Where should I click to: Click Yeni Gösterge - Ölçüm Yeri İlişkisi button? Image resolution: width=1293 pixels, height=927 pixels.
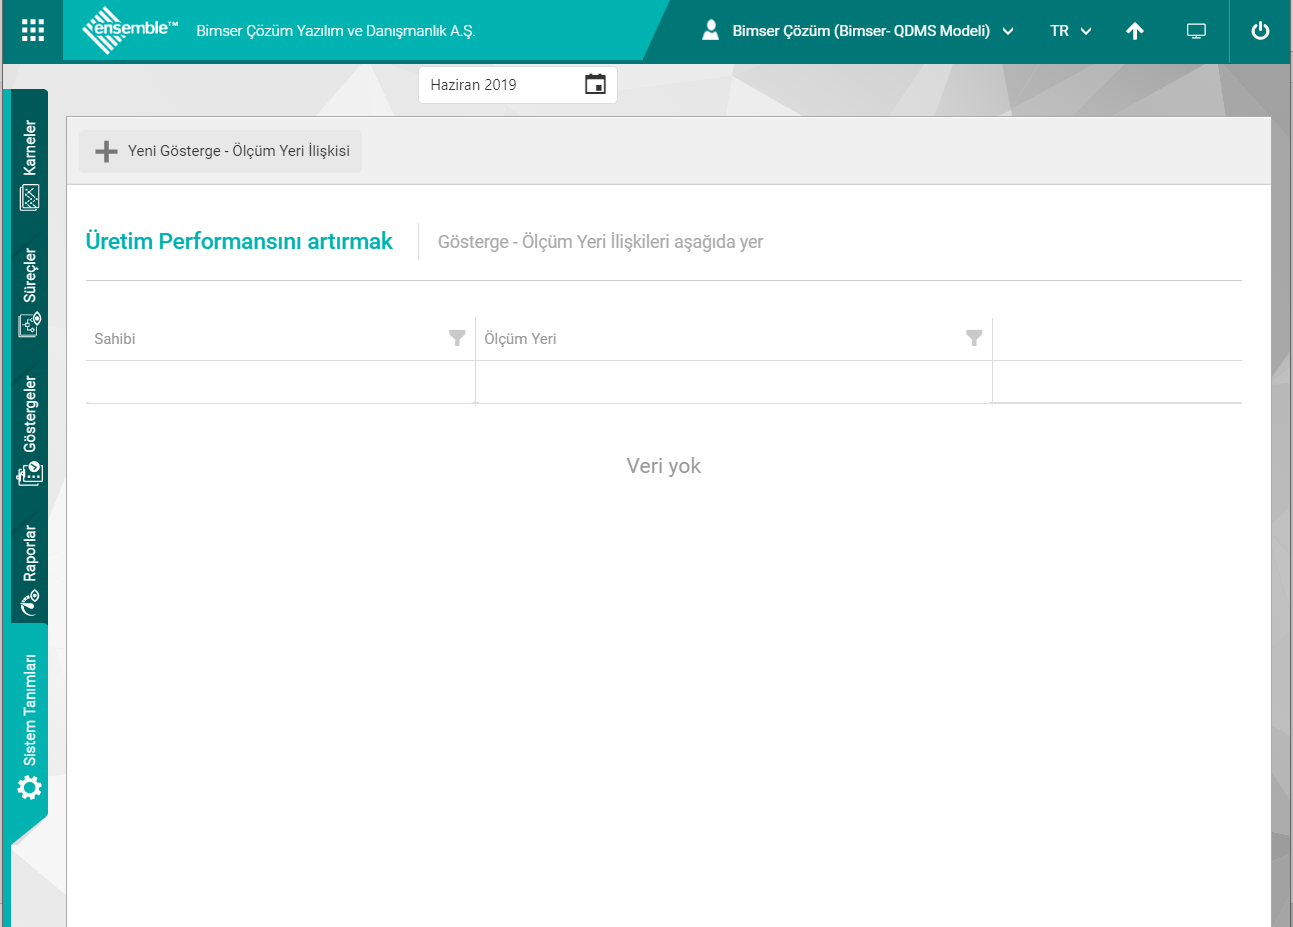(x=221, y=151)
